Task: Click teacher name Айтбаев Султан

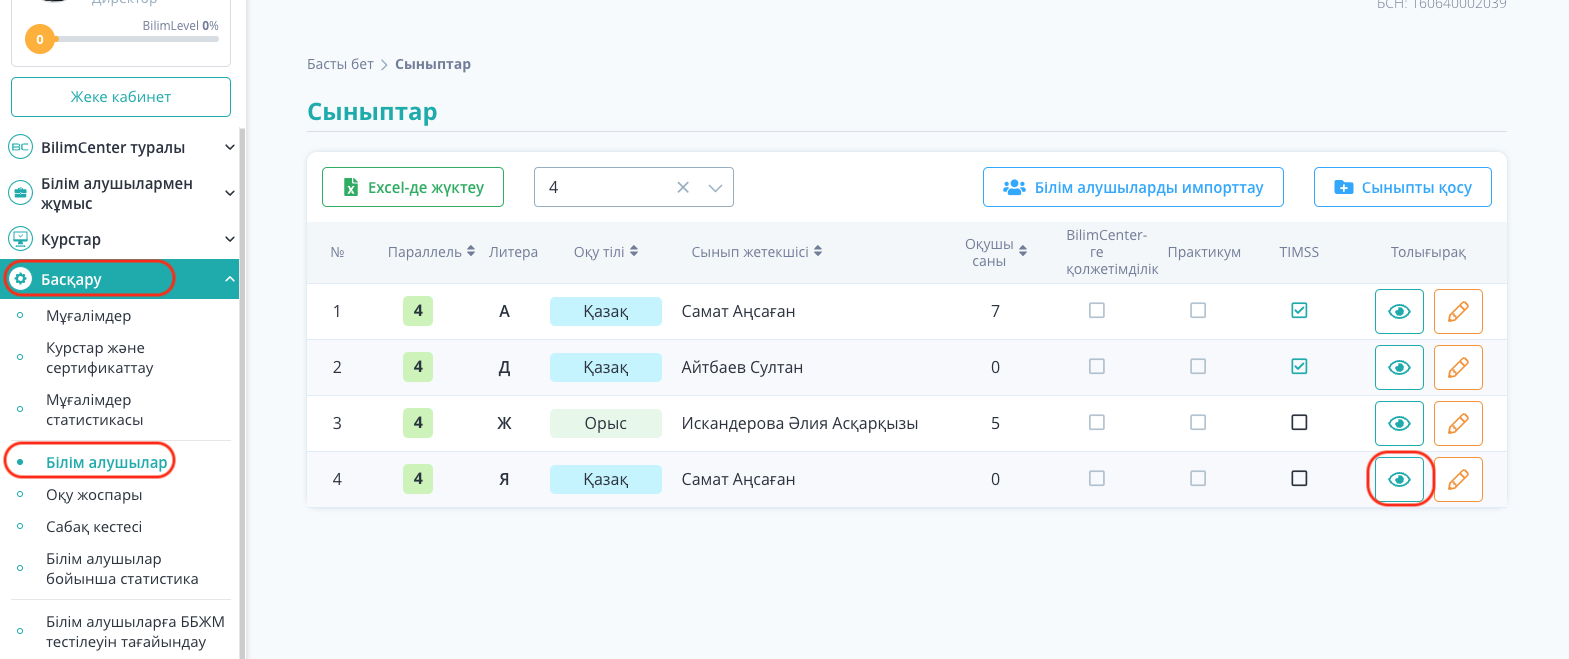Action: pyautogui.click(x=742, y=367)
